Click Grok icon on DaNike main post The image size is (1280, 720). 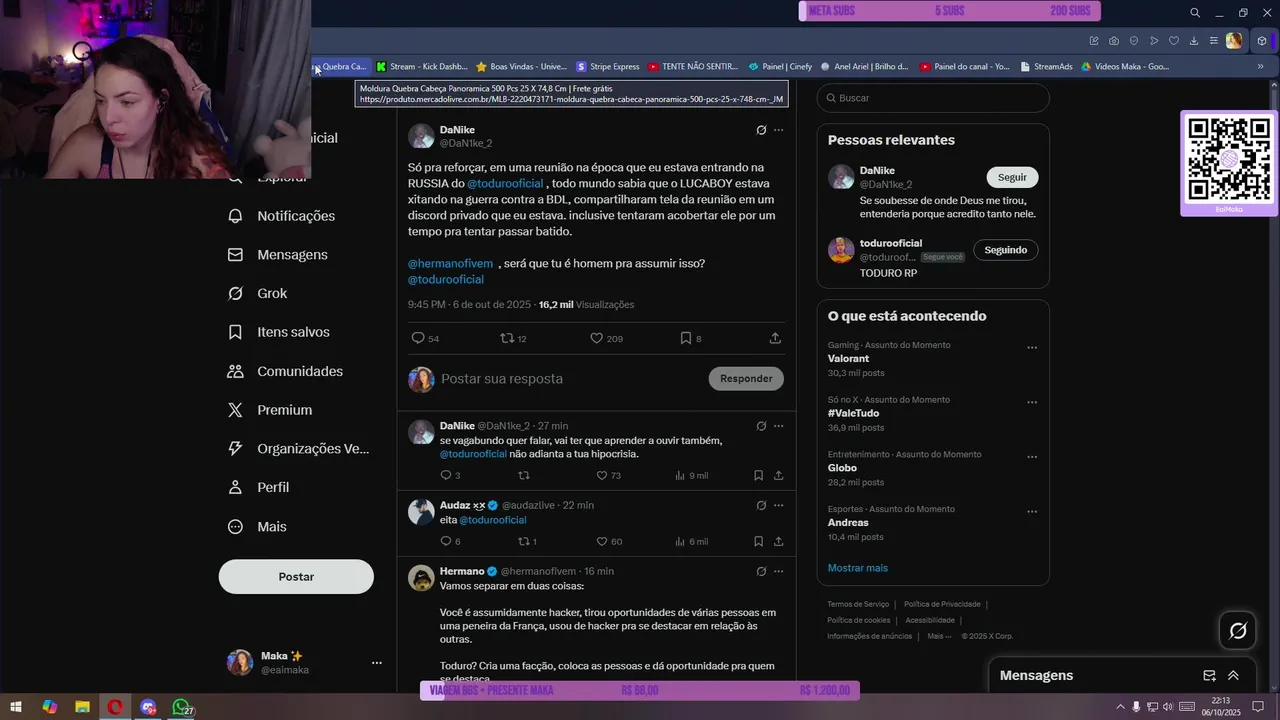click(761, 130)
